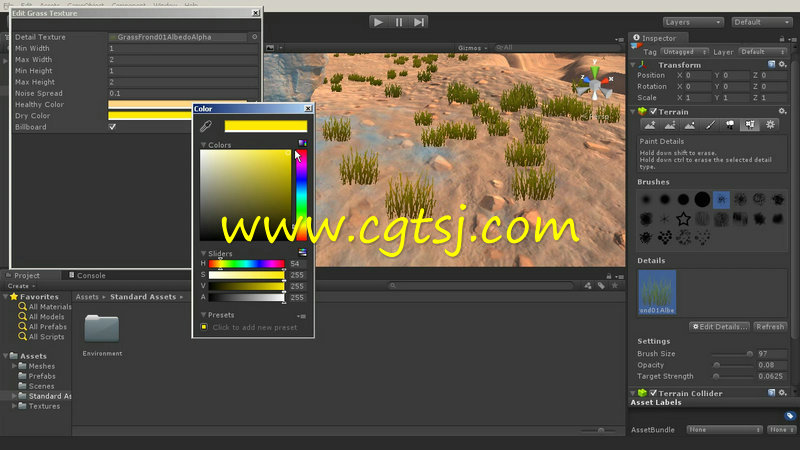Toggle the Billboard checkbox
This screenshot has height=450, width=800.
pos(112,127)
